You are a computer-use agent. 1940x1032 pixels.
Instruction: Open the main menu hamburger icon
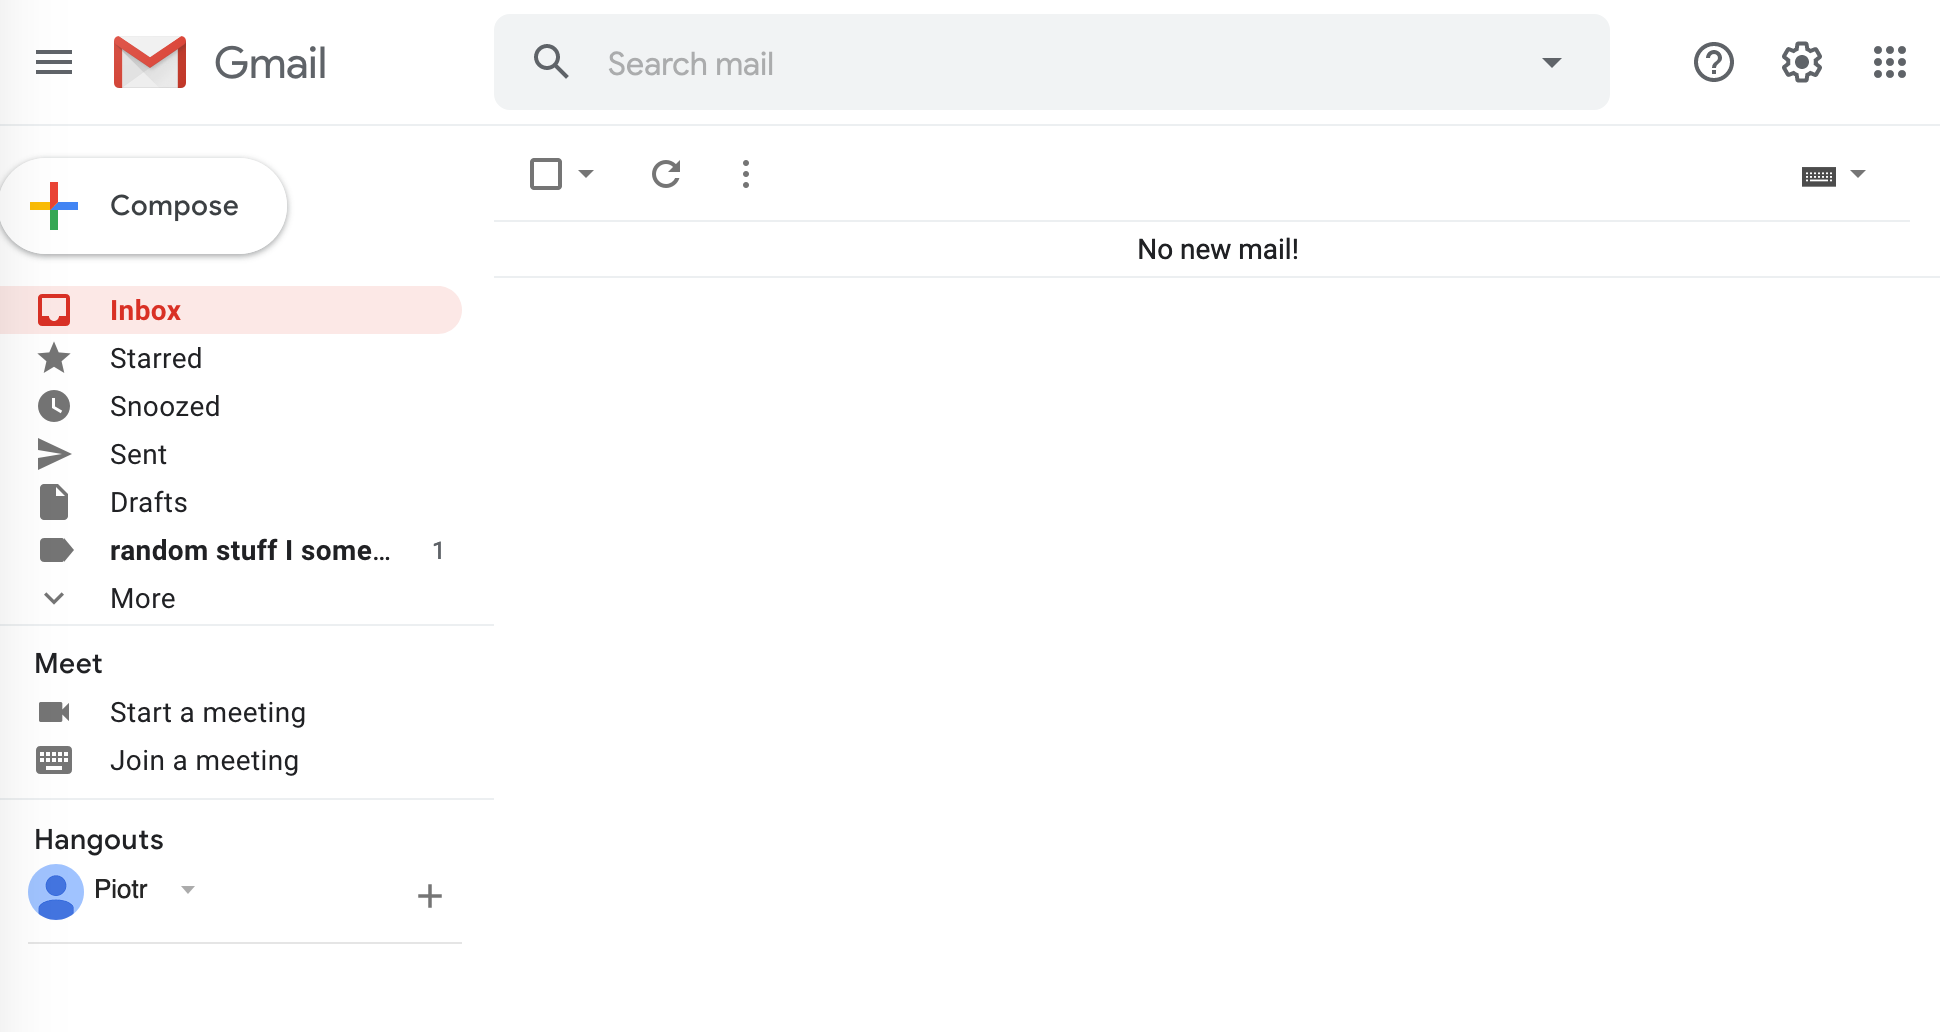(x=54, y=63)
